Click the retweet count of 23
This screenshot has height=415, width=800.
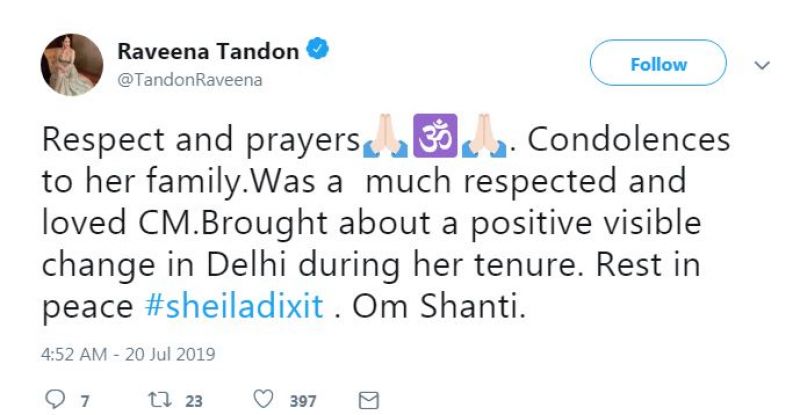(x=193, y=401)
